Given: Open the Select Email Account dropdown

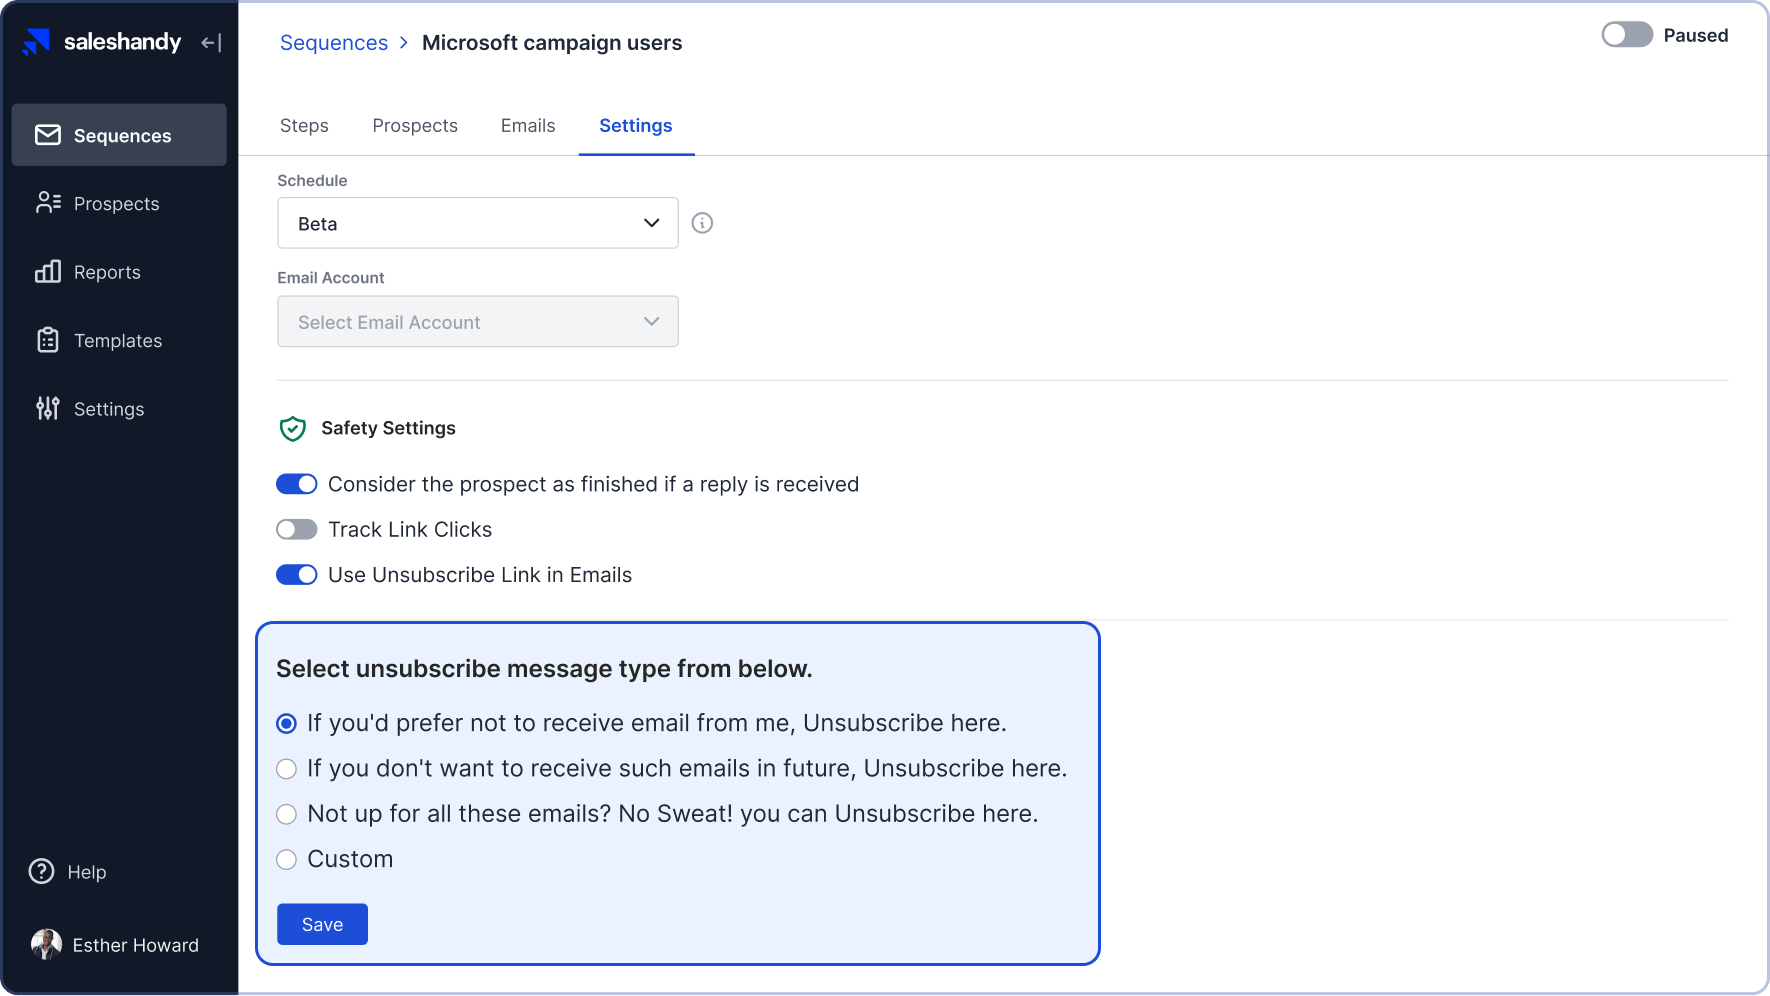Looking at the screenshot, I should pos(477,321).
